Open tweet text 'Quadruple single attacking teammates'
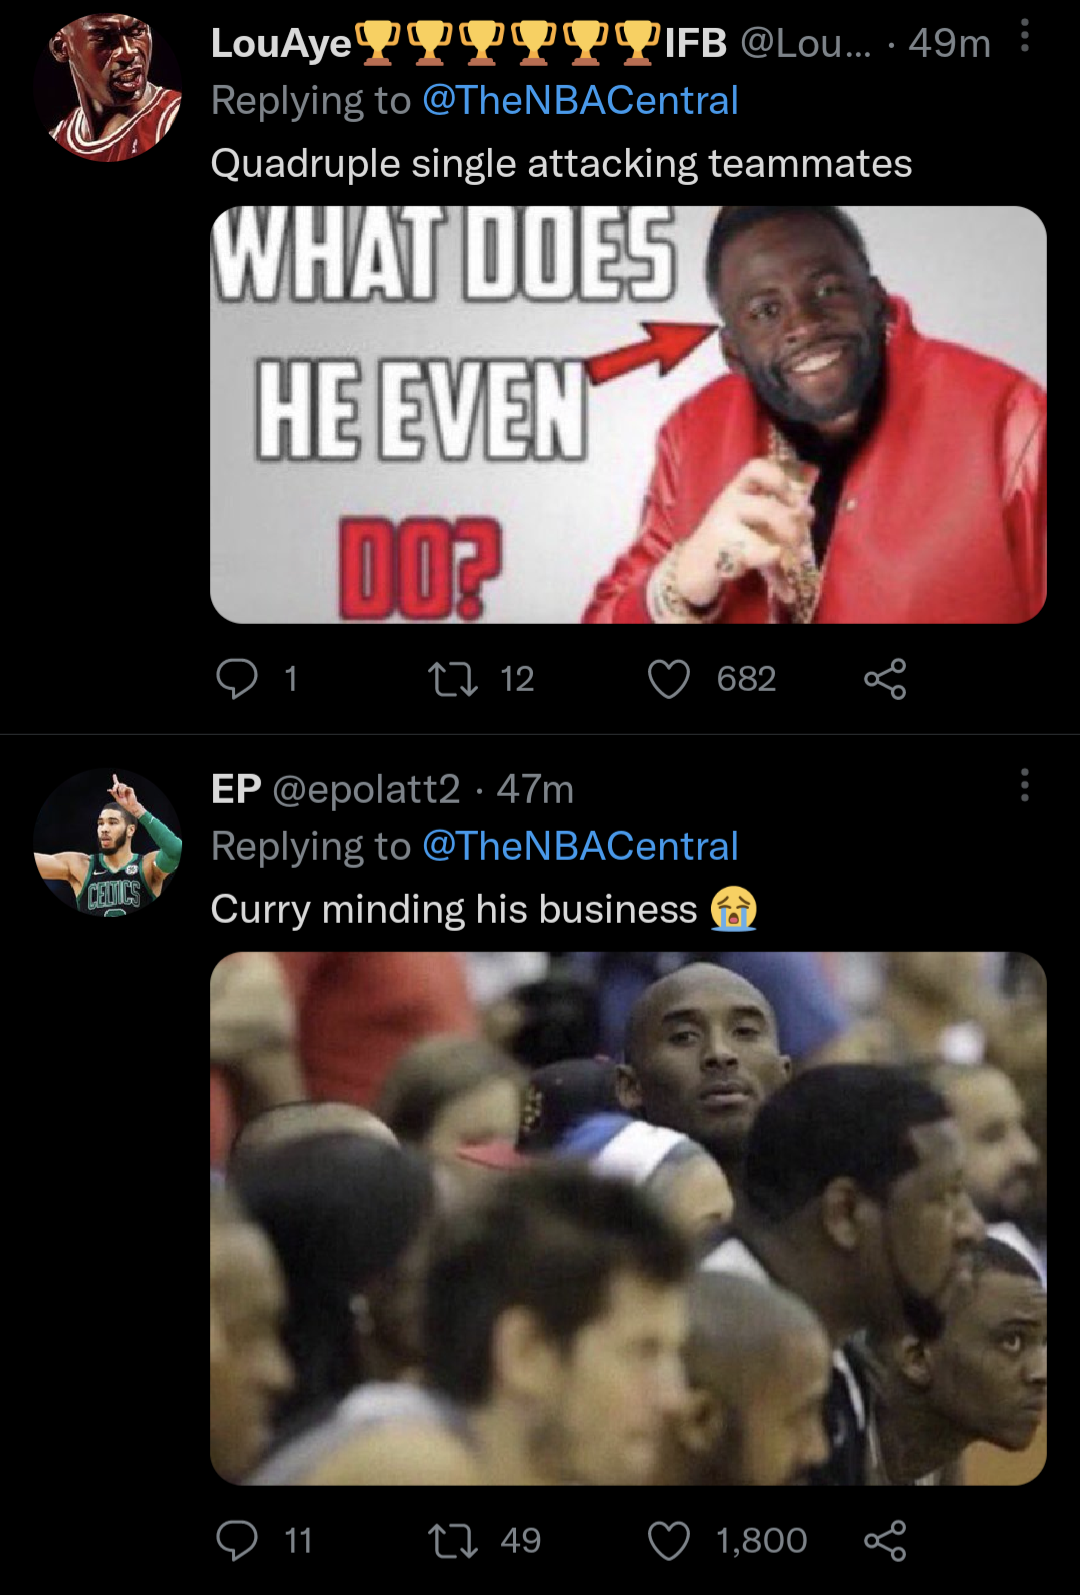 tap(561, 164)
